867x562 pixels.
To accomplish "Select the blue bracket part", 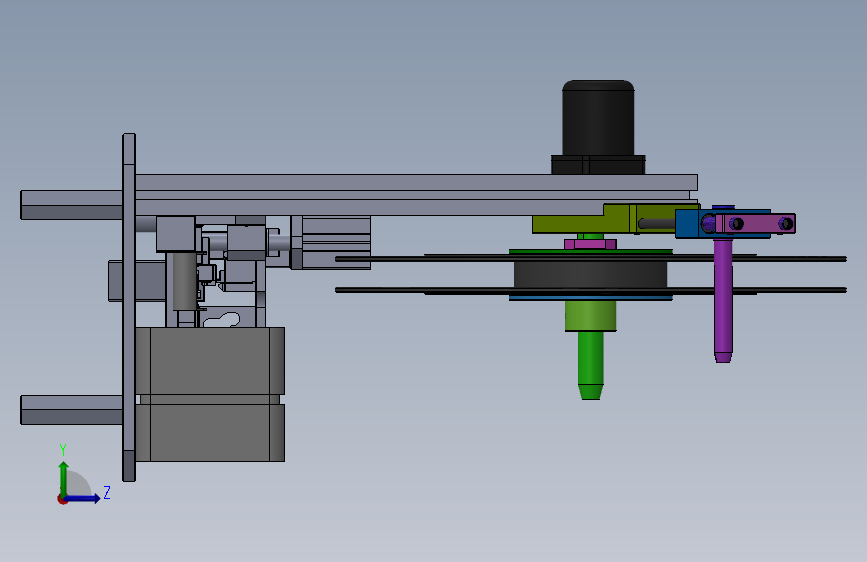I will (x=688, y=223).
